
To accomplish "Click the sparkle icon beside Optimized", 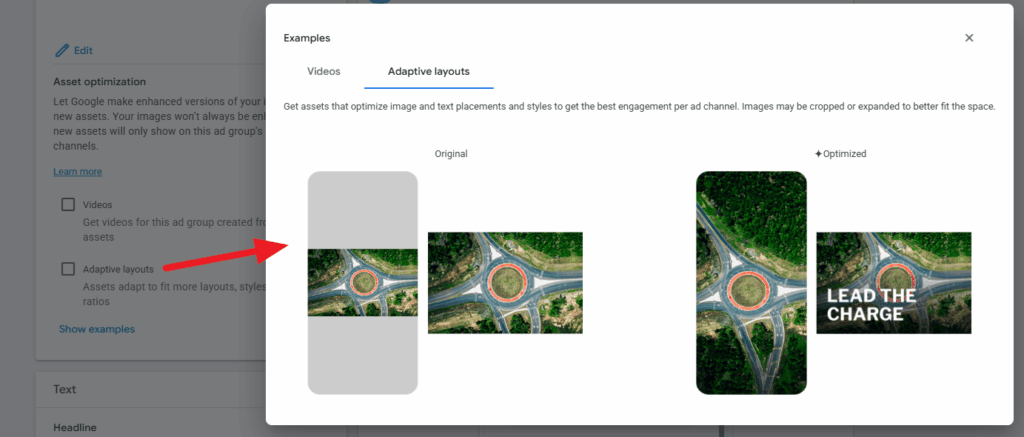I will pos(818,154).
